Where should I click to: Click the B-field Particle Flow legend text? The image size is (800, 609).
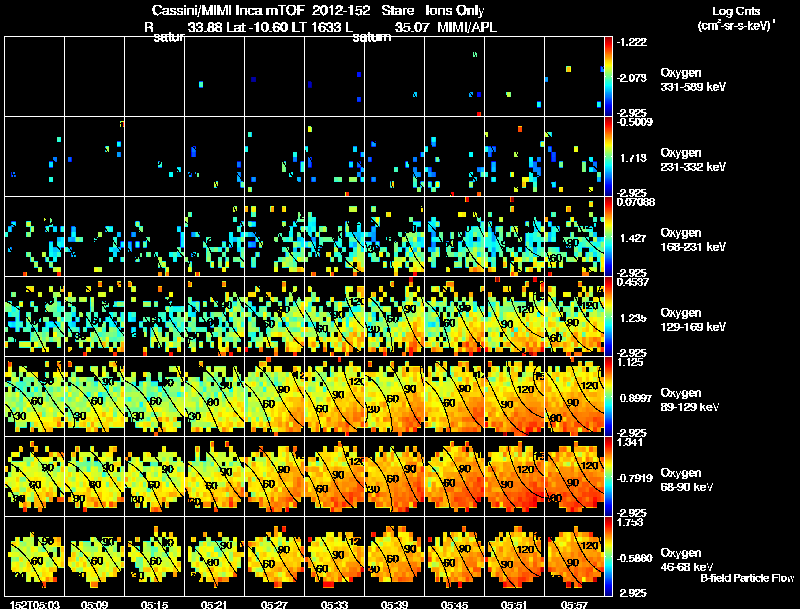[747, 578]
